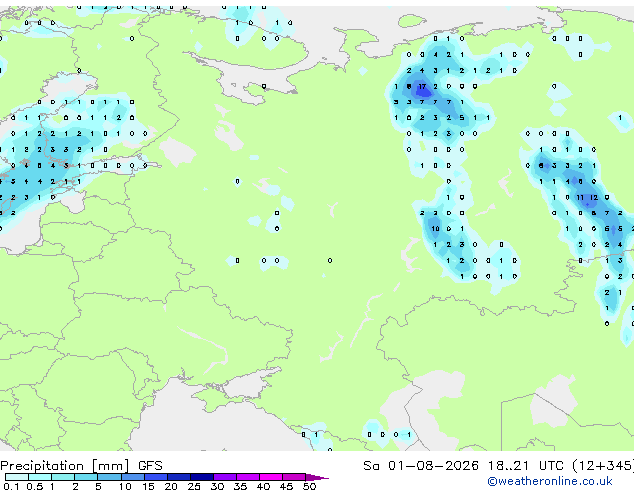634x490 pixels.
Task: Pick legend swatch between 30 and 35
Action: 224,477
